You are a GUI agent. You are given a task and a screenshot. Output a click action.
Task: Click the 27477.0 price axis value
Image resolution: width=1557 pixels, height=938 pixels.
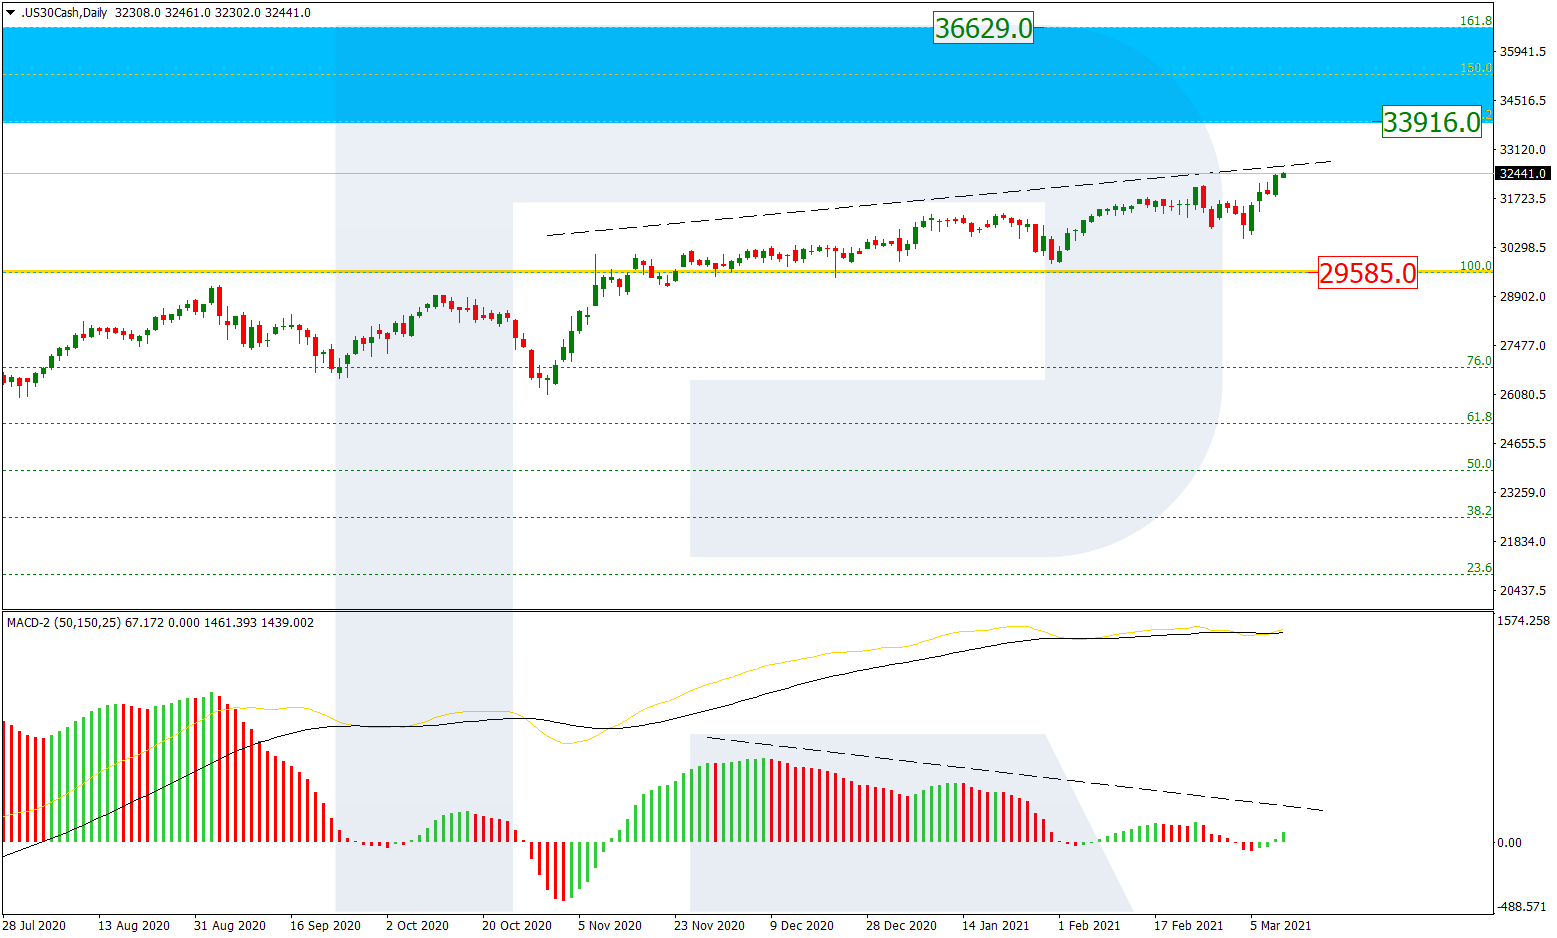point(1522,345)
